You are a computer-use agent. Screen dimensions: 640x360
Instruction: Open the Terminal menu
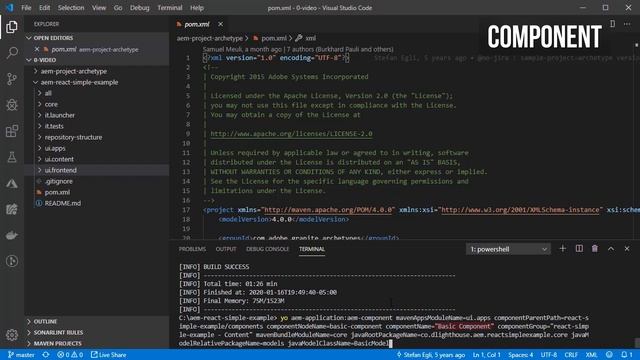(170, 8)
